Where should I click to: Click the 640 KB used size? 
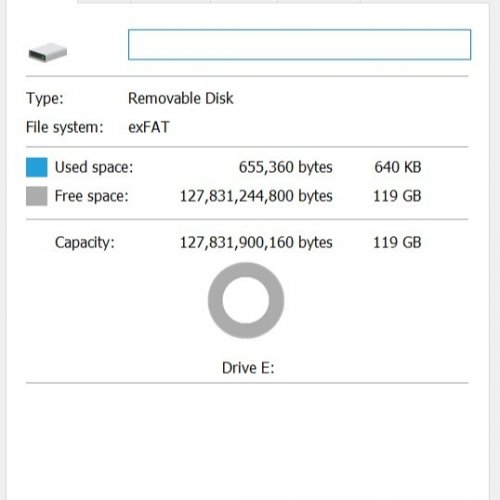398,167
